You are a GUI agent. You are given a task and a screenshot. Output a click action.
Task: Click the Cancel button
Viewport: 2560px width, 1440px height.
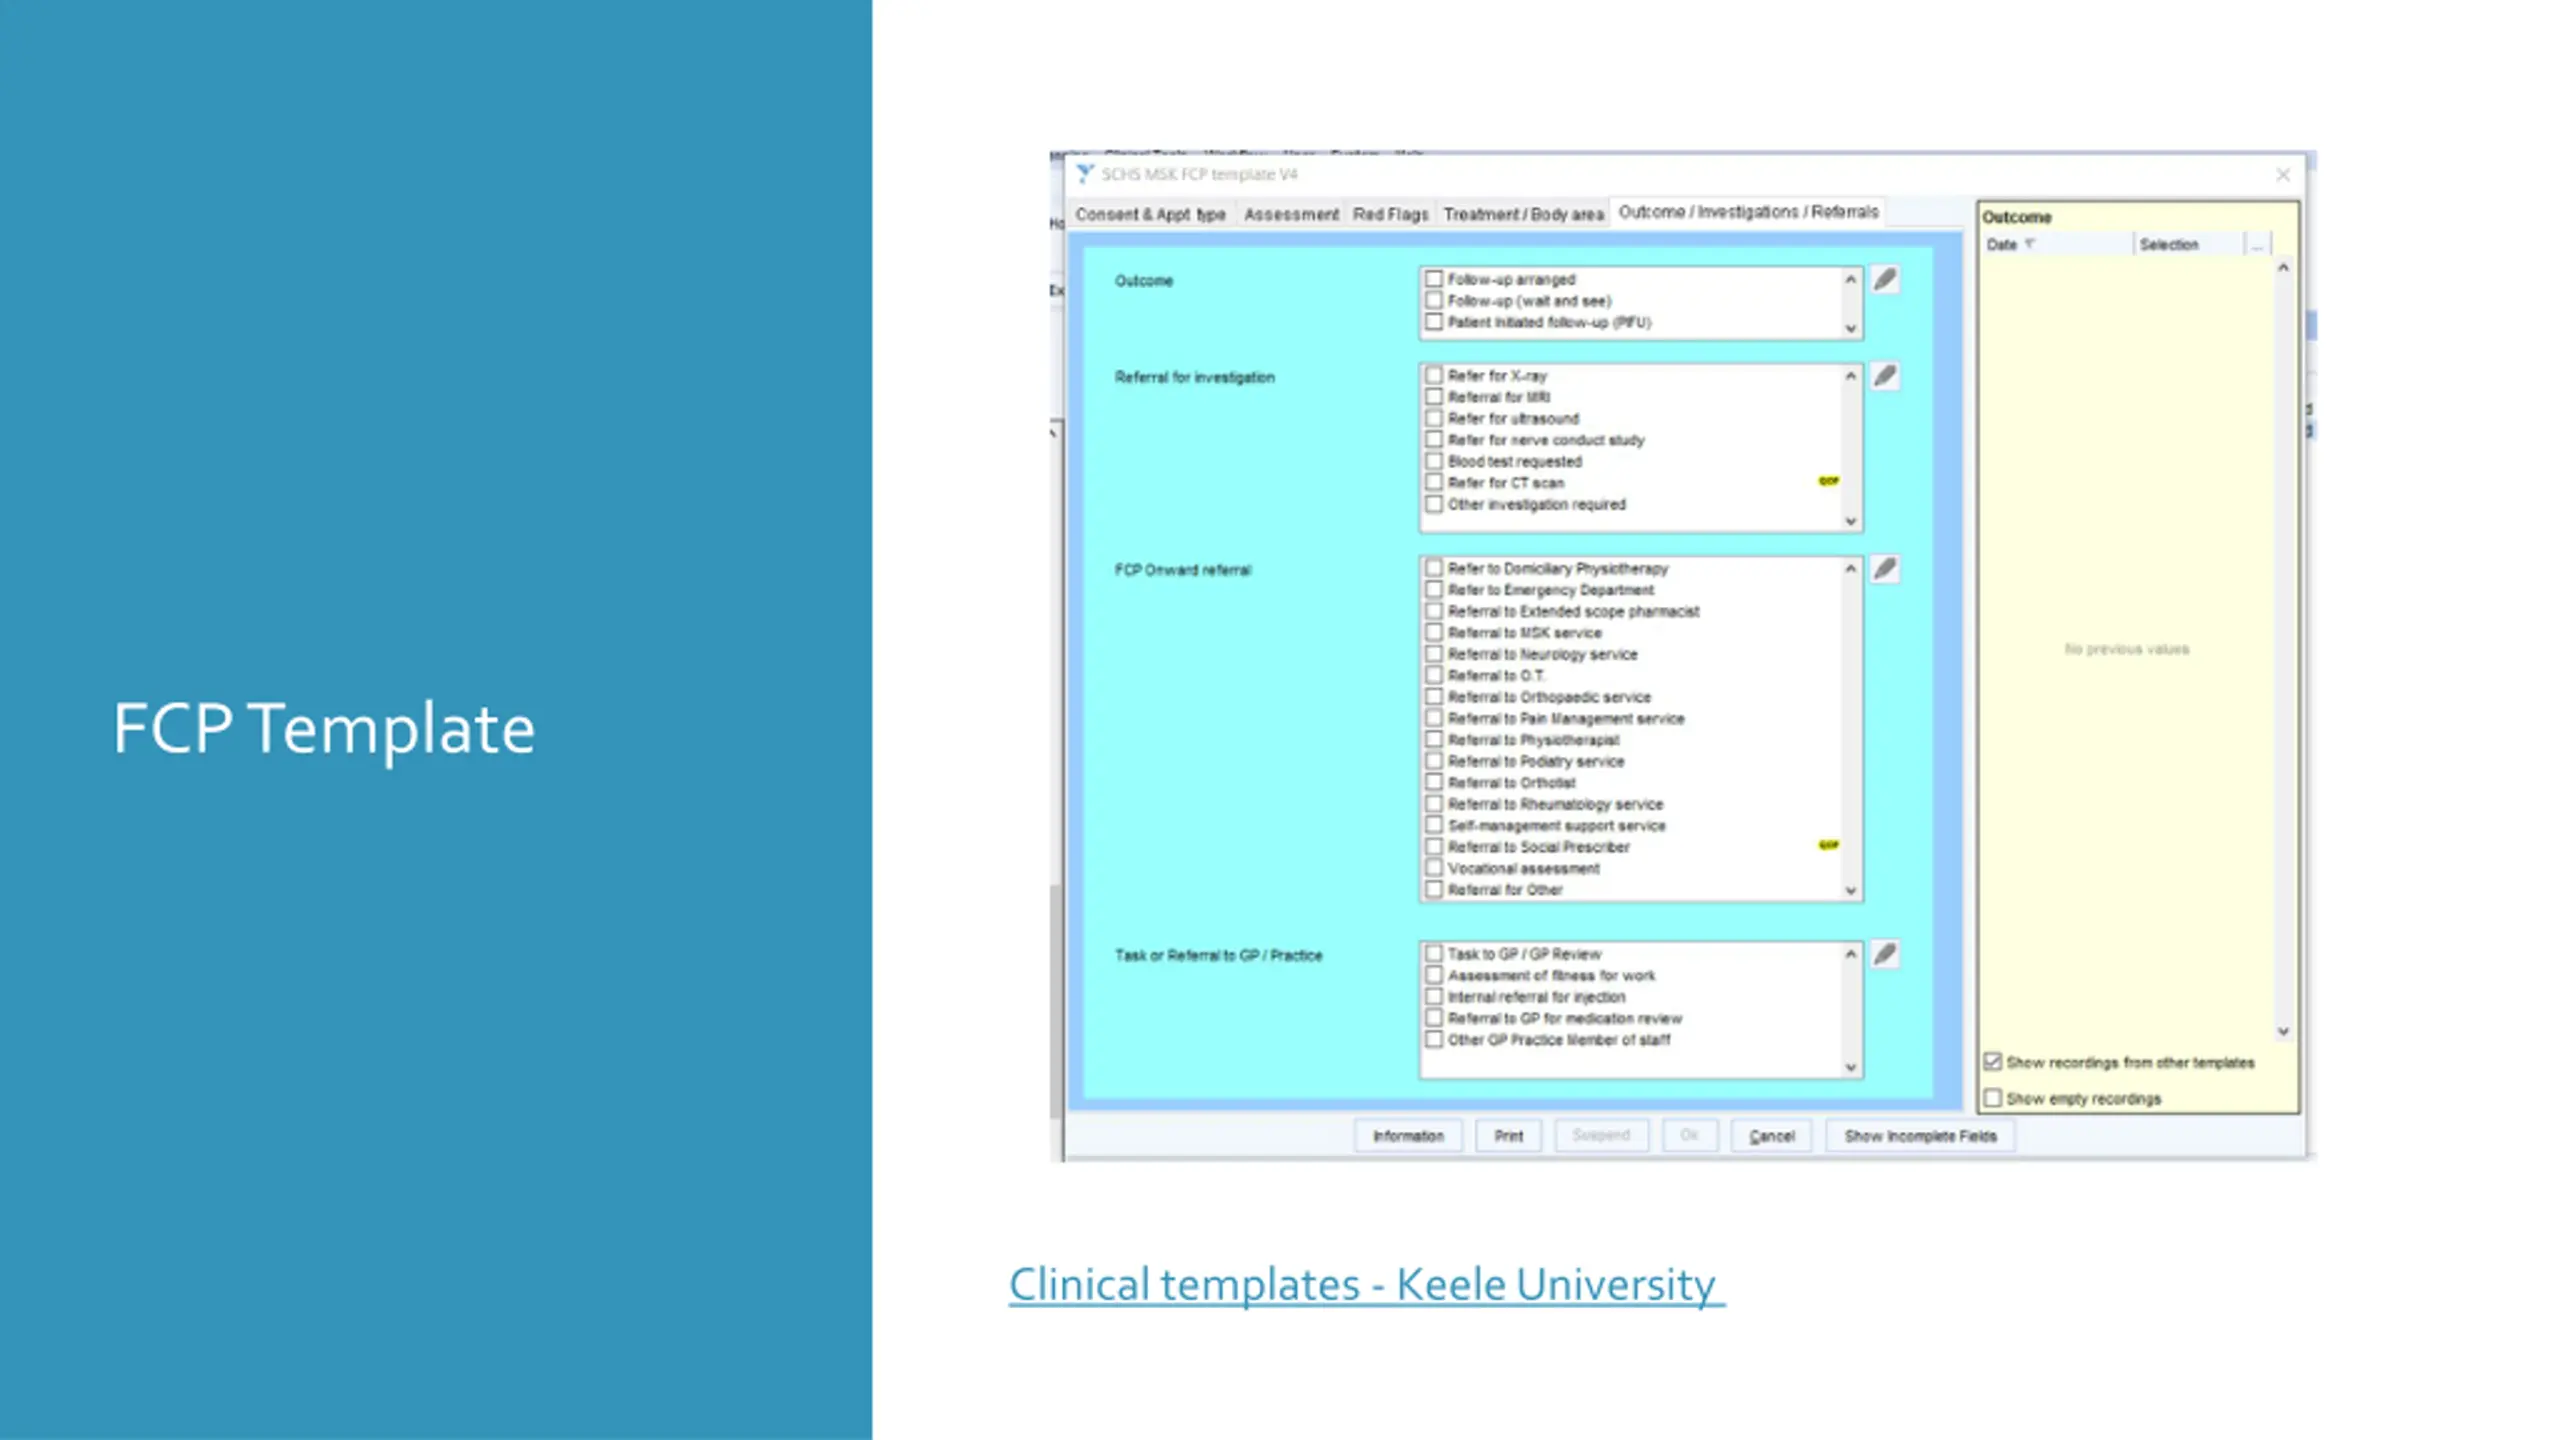(1771, 1136)
